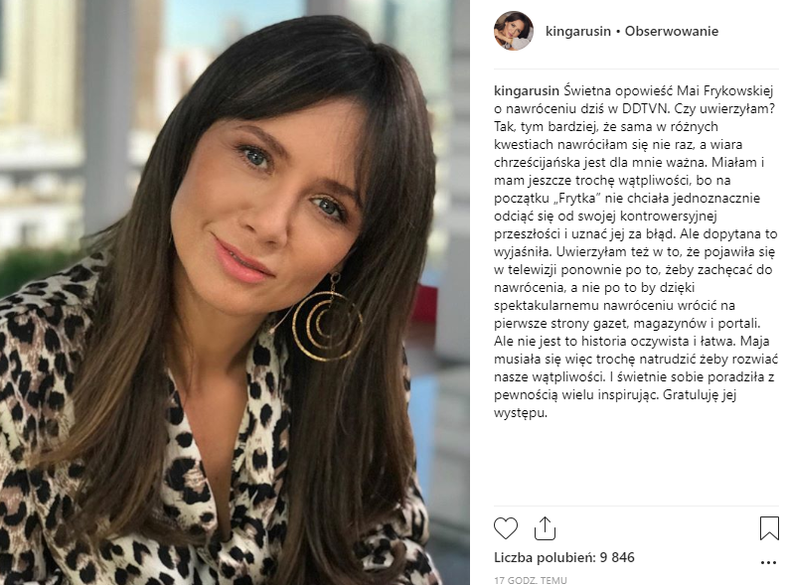
Task: Open the main leopard blouse photo
Action: tap(235, 292)
